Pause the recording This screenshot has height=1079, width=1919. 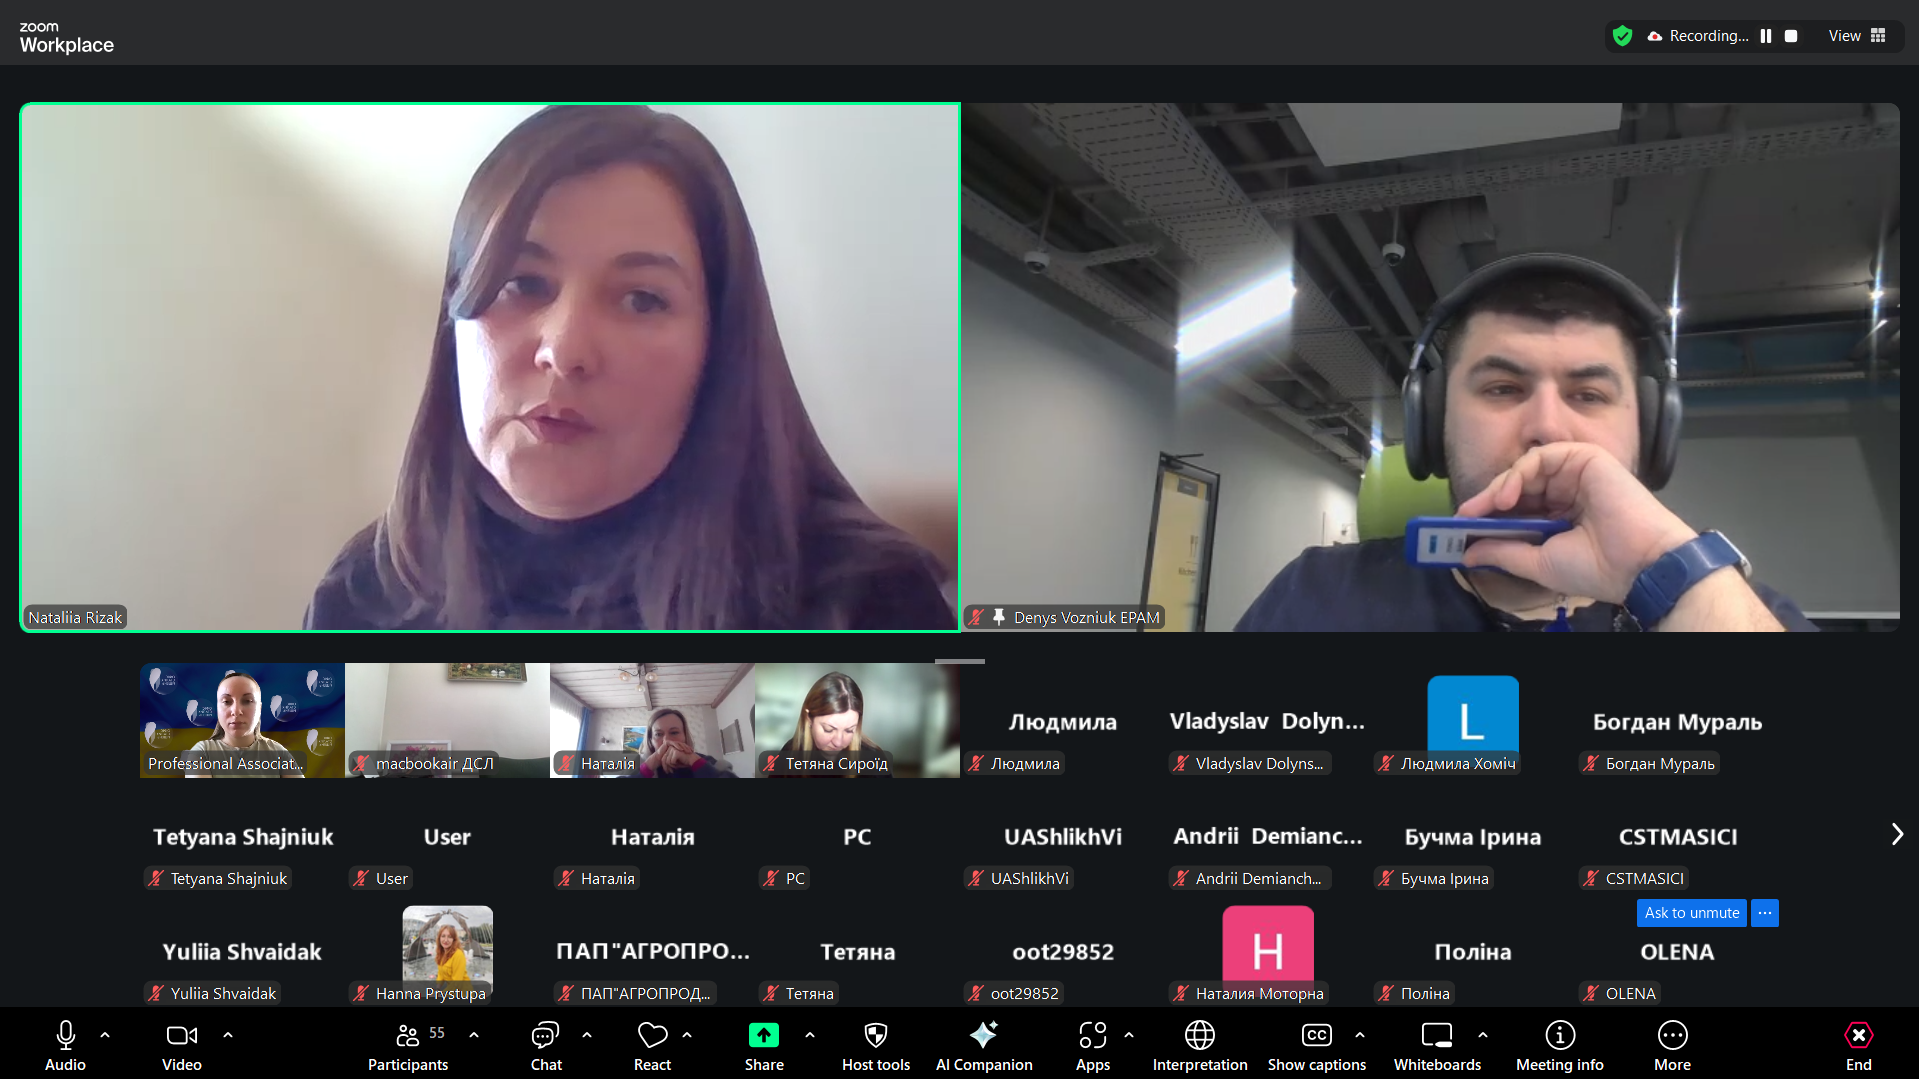point(1766,36)
